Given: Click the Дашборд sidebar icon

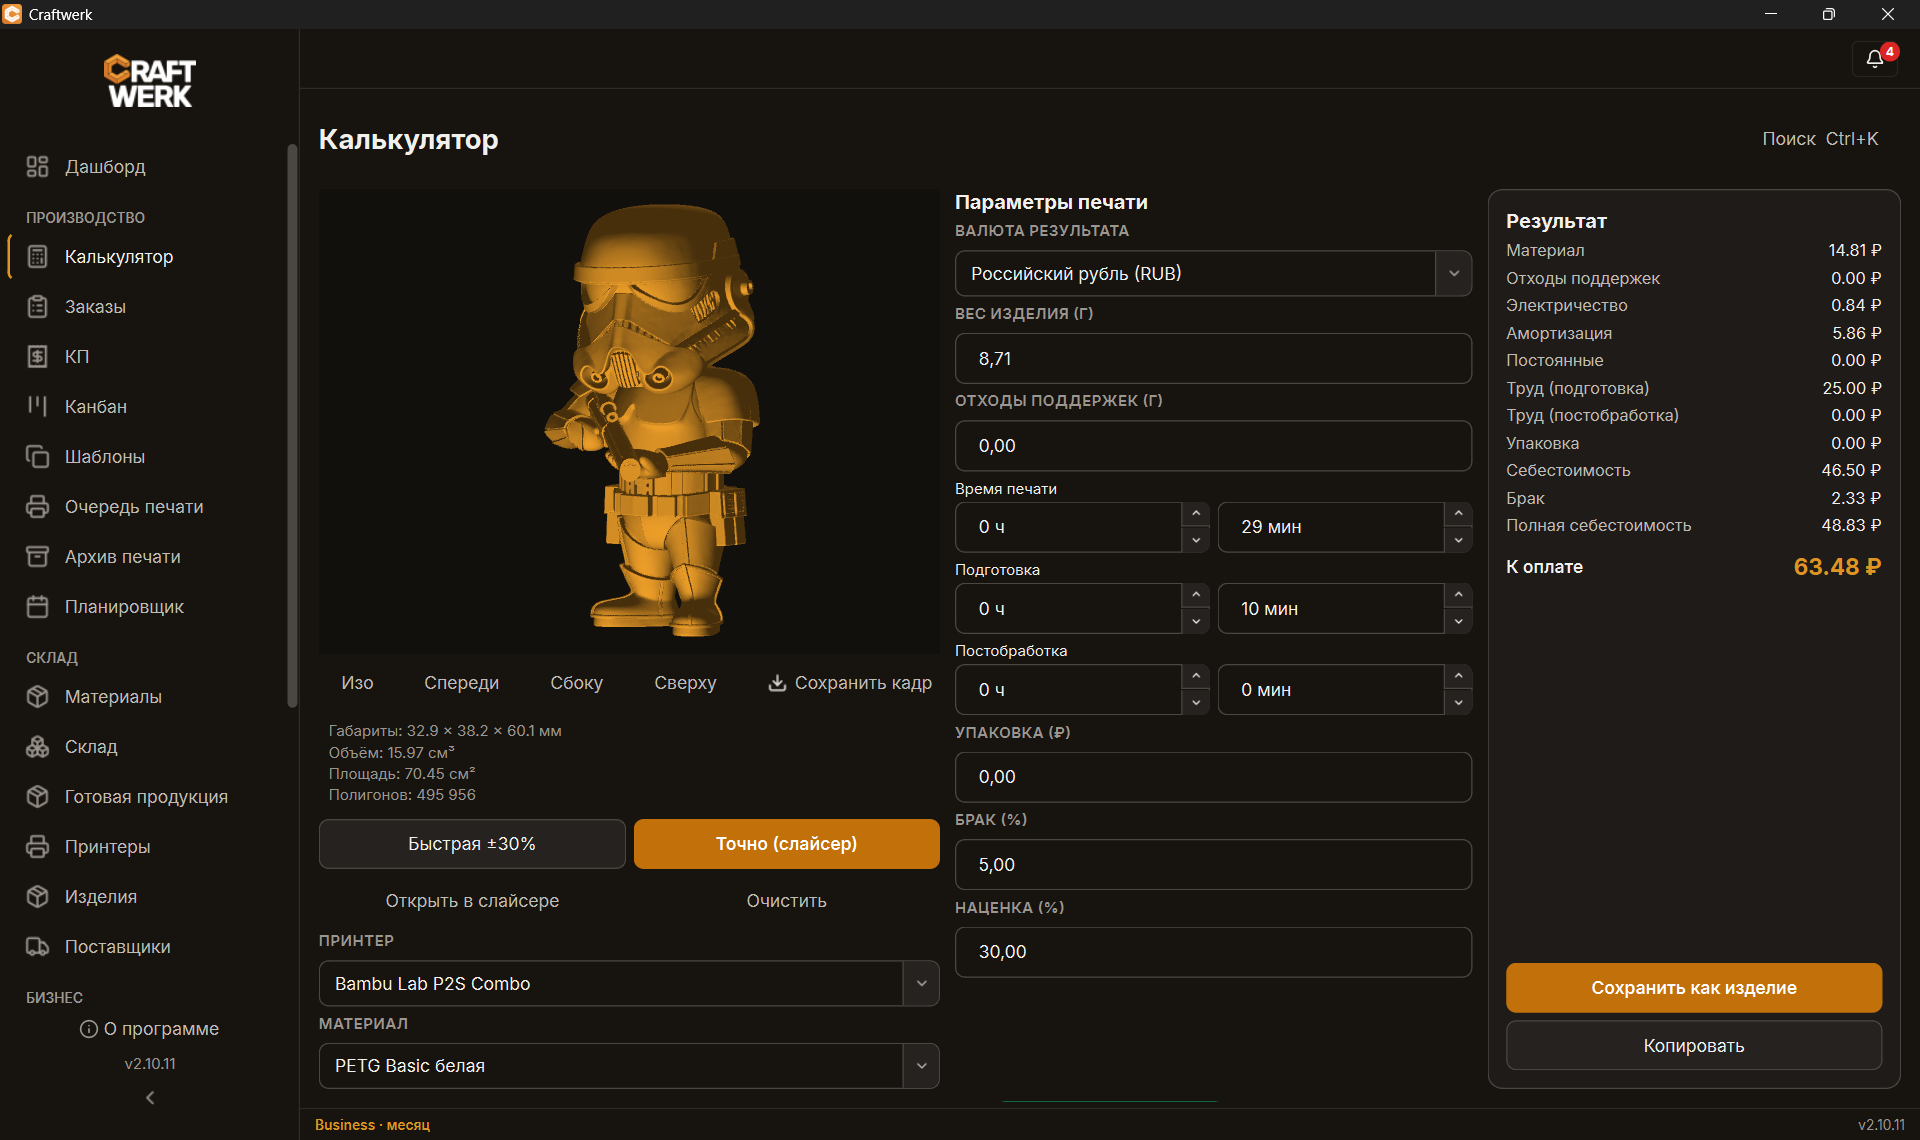Looking at the screenshot, I should pos(37,167).
